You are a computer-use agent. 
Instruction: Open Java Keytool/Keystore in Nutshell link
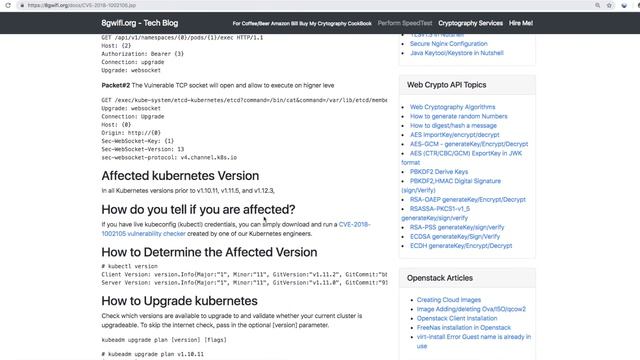pyautogui.click(x=457, y=53)
